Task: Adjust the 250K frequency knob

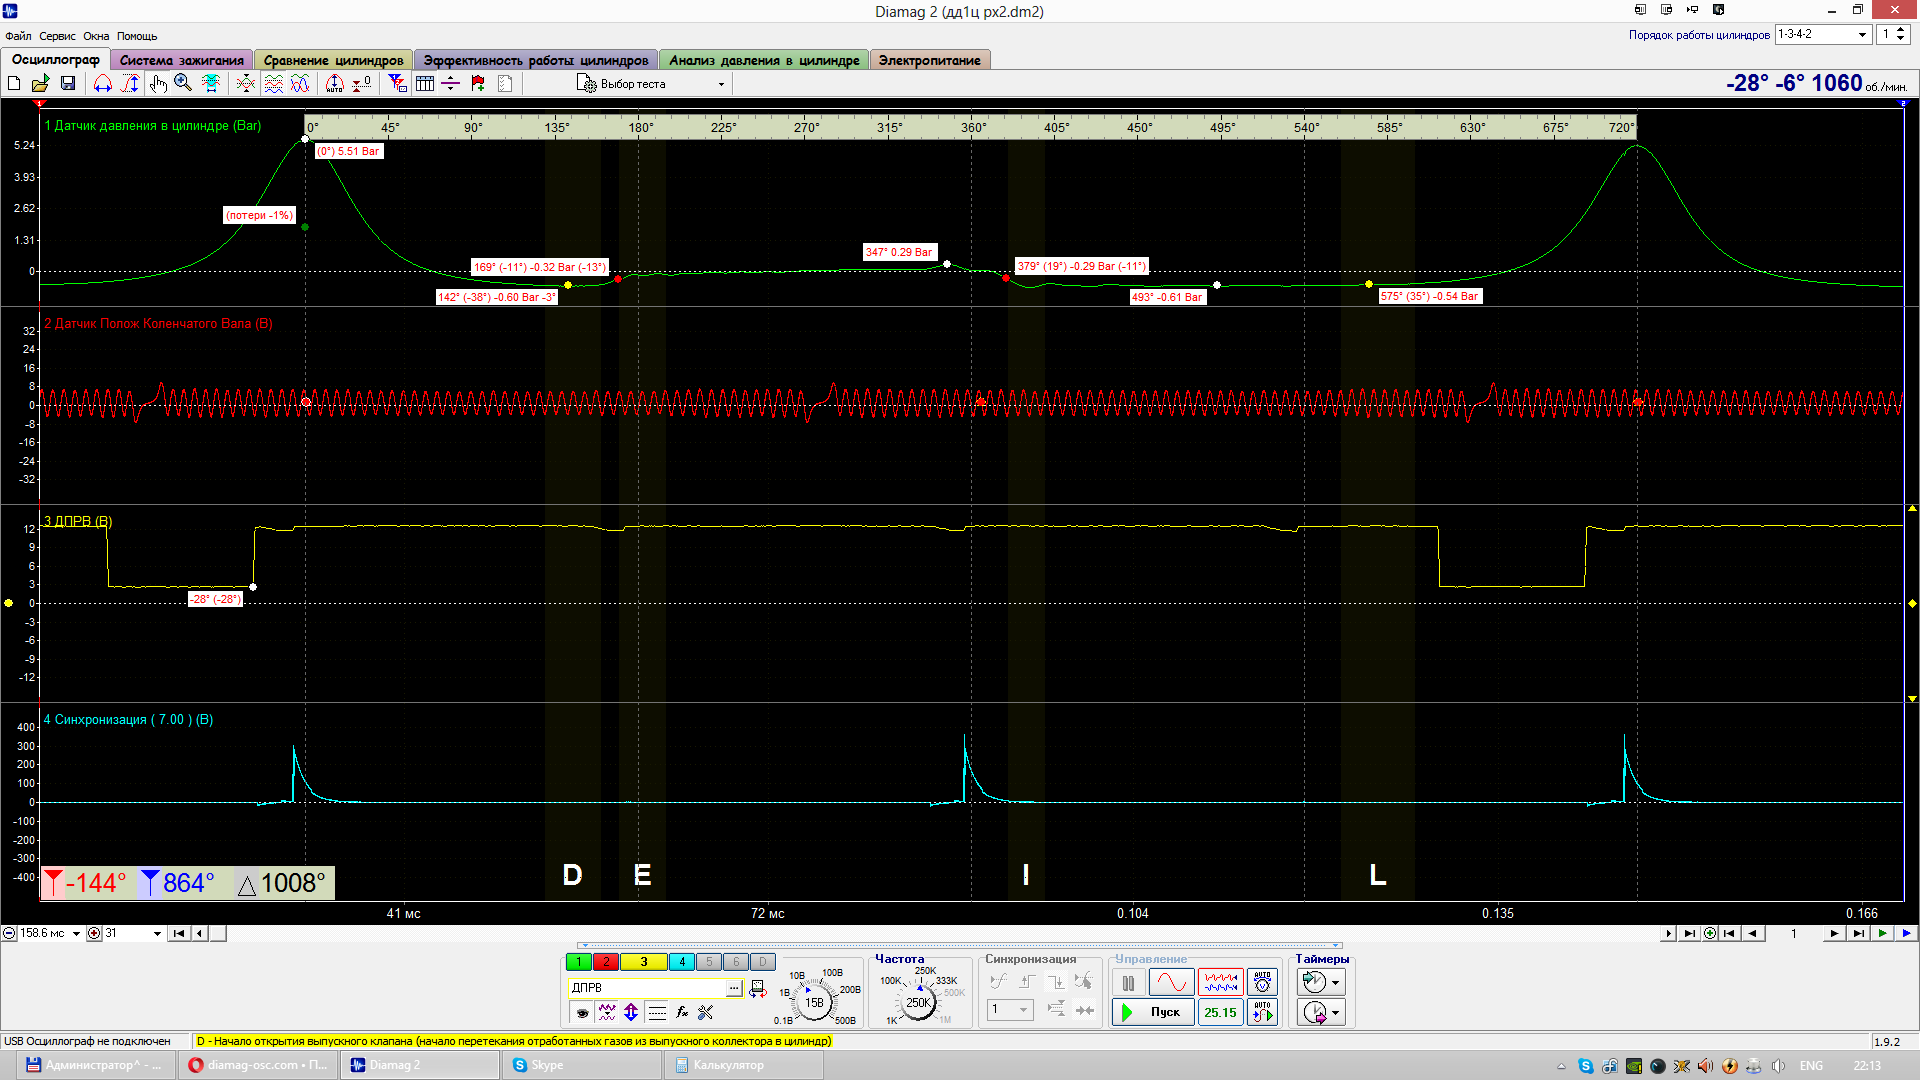Action: coord(917,1002)
